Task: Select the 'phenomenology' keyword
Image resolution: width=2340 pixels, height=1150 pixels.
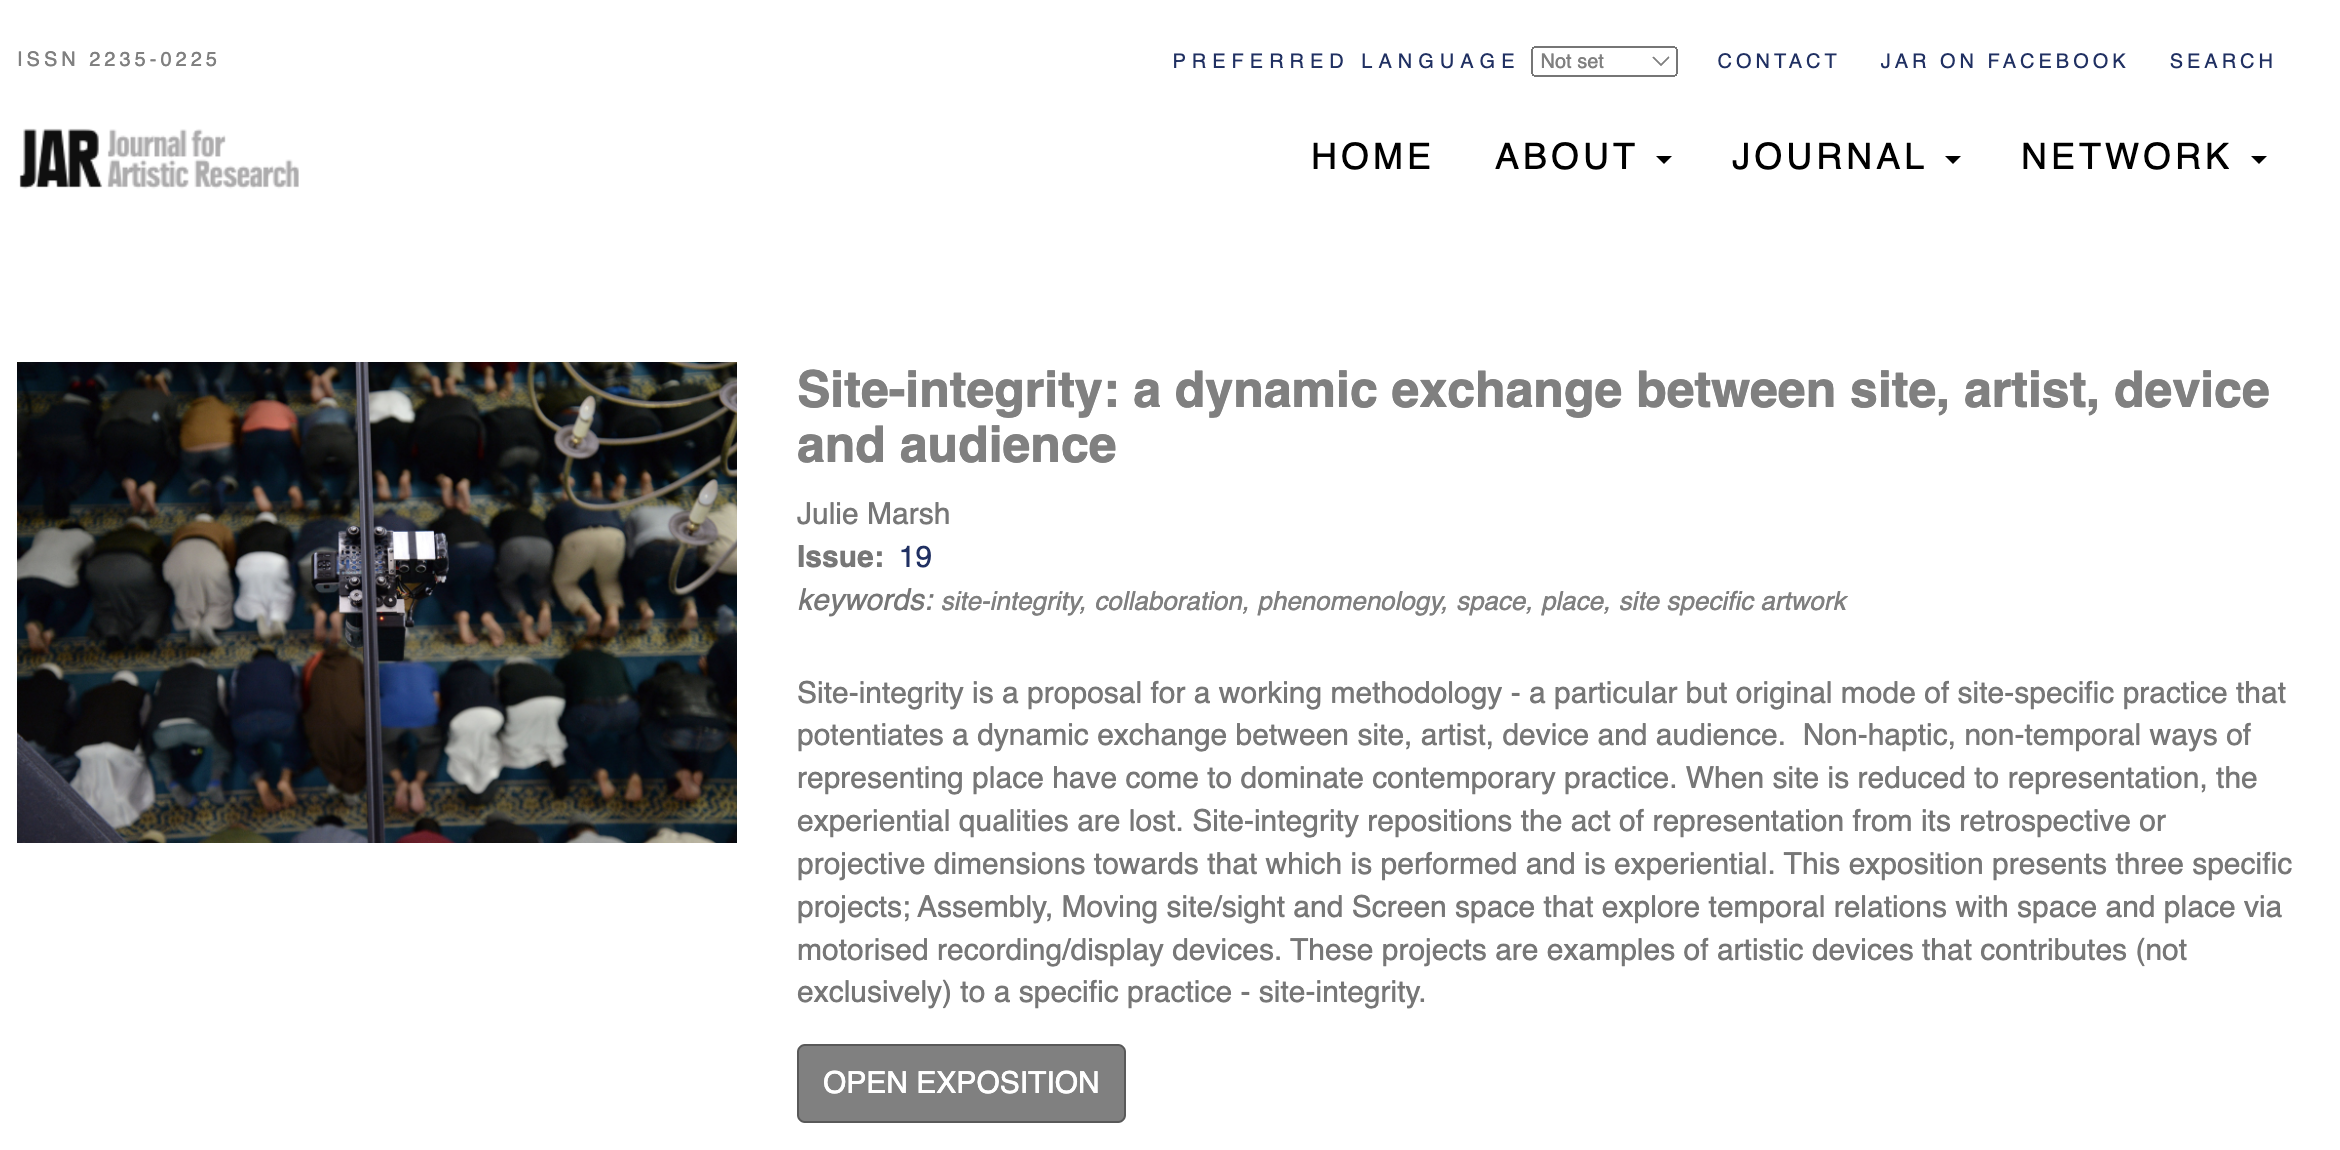Action: coord(1351,602)
